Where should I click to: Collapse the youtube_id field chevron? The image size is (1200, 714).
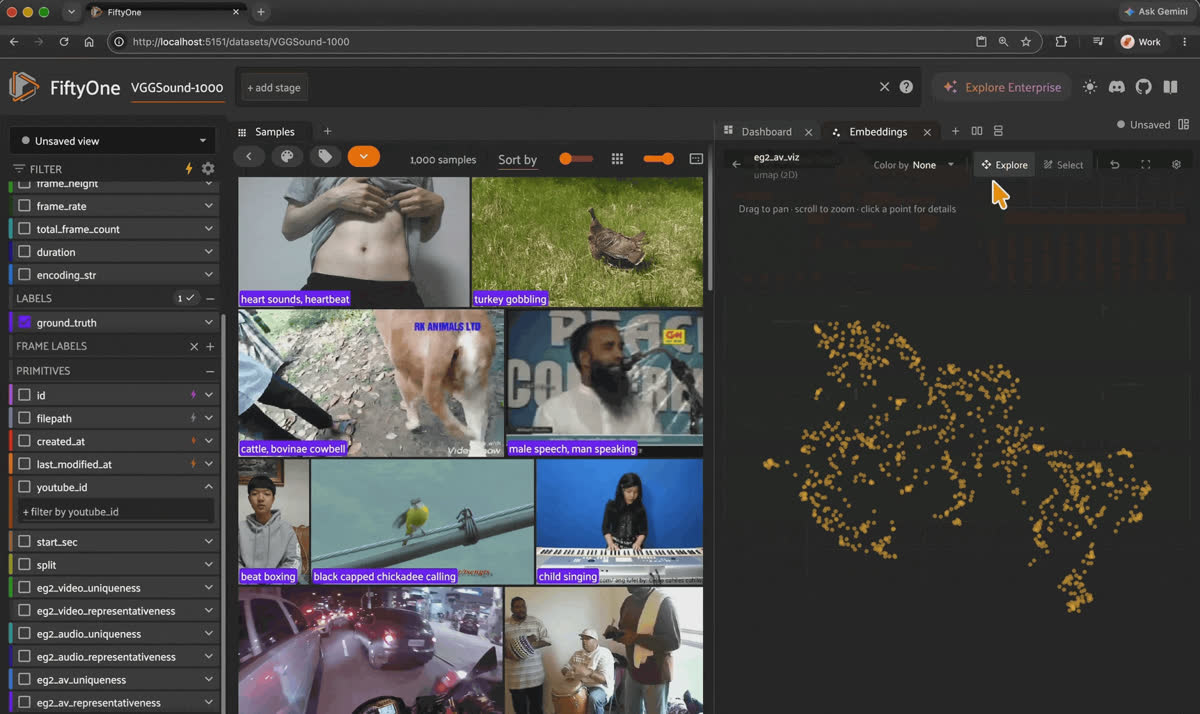pyautogui.click(x=208, y=487)
